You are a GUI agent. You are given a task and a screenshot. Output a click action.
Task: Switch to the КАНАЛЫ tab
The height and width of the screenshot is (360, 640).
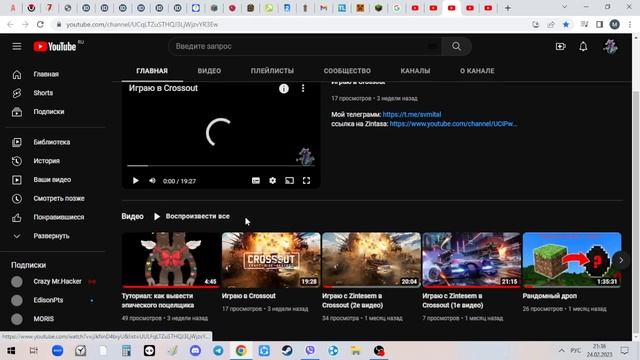click(415, 71)
